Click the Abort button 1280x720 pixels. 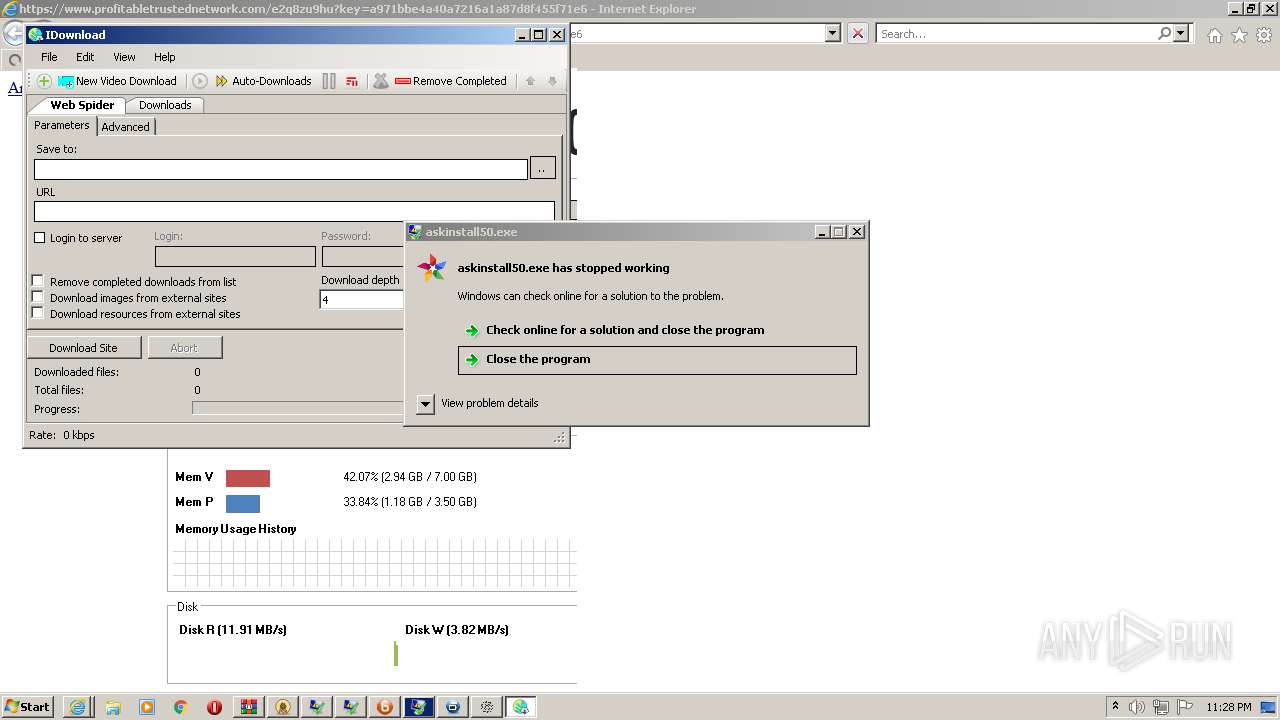pyautogui.click(x=184, y=348)
